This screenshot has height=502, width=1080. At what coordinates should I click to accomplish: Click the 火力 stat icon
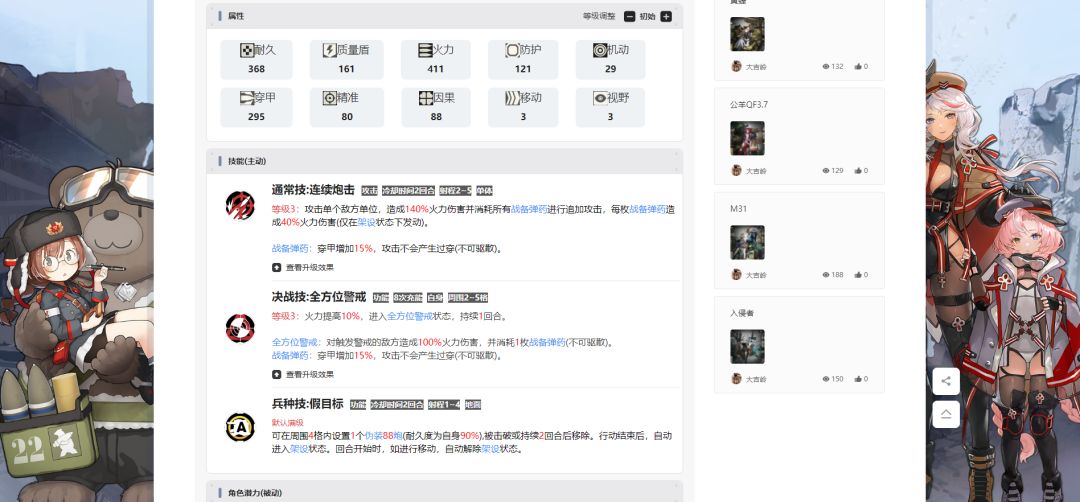point(425,50)
